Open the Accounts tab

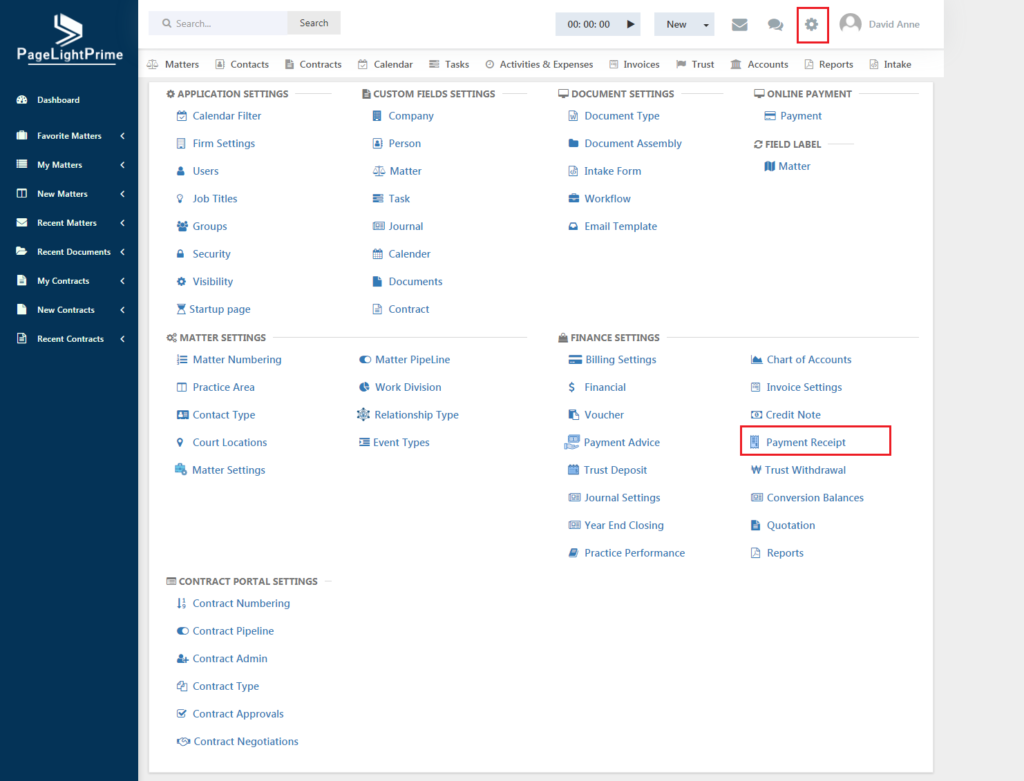click(x=759, y=64)
